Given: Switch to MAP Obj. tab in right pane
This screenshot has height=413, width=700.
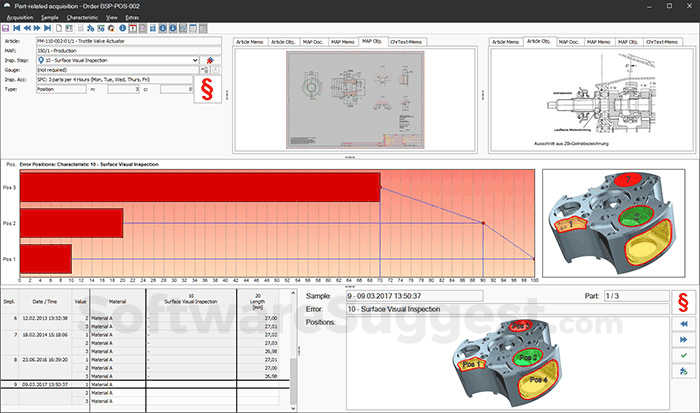Looking at the screenshot, I should point(628,42).
